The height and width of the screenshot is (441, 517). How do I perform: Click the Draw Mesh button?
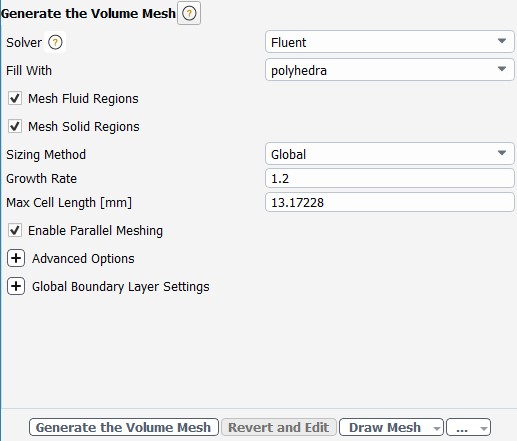click(385, 427)
